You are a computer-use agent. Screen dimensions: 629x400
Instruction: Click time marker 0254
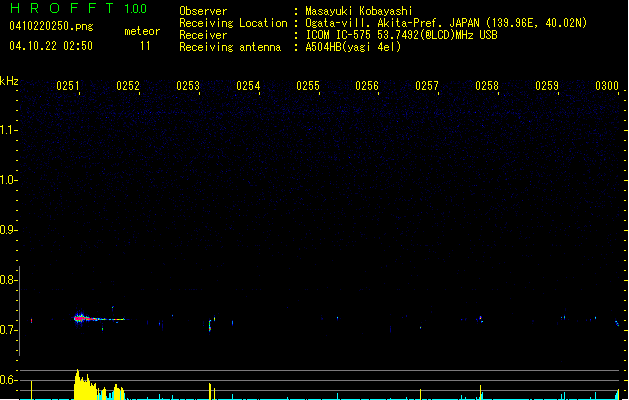click(248, 86)
